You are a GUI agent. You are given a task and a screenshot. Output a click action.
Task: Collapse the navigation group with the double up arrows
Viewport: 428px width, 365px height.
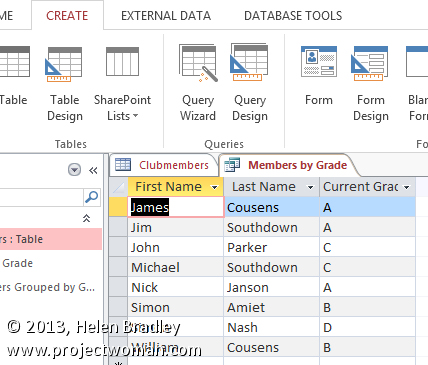[x=86, y=218]
